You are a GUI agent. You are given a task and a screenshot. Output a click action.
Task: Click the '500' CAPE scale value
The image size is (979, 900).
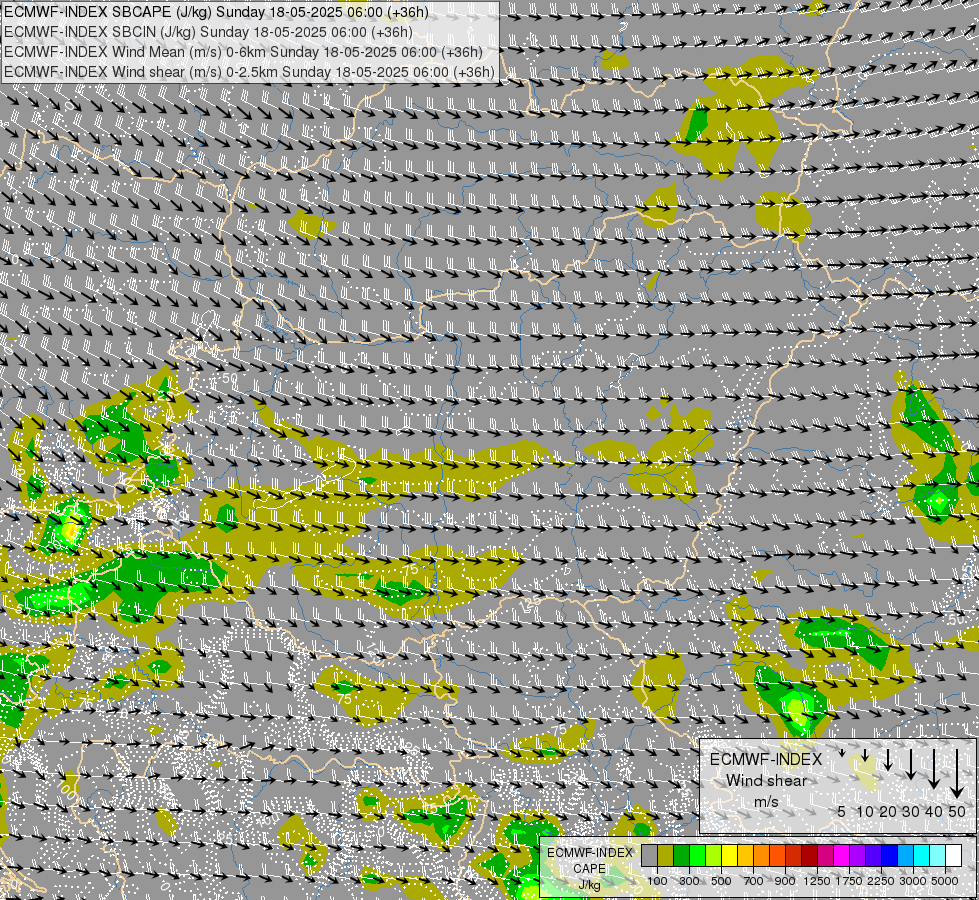[721, 881]
